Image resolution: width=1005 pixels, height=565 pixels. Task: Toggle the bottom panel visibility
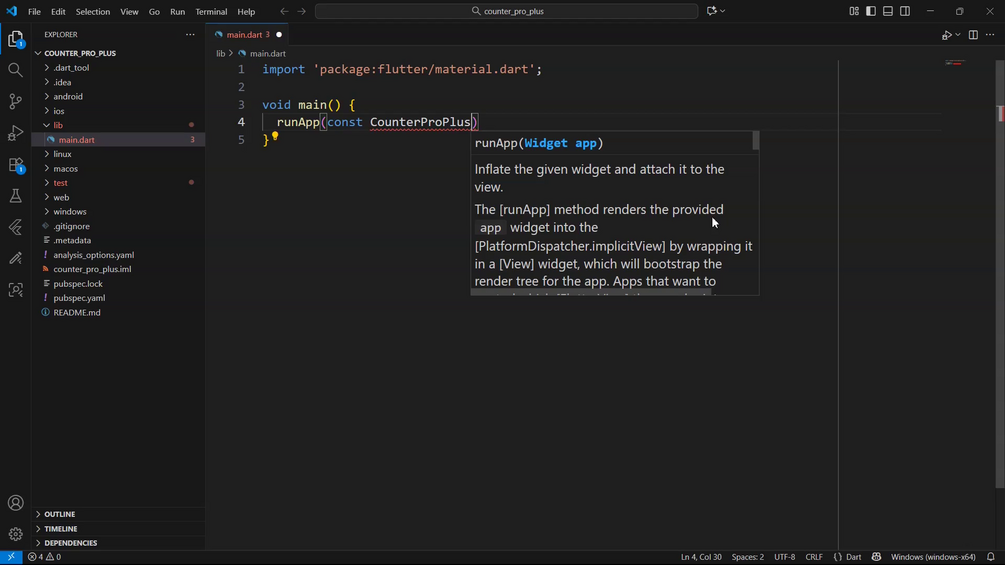(x=888, y=11)
